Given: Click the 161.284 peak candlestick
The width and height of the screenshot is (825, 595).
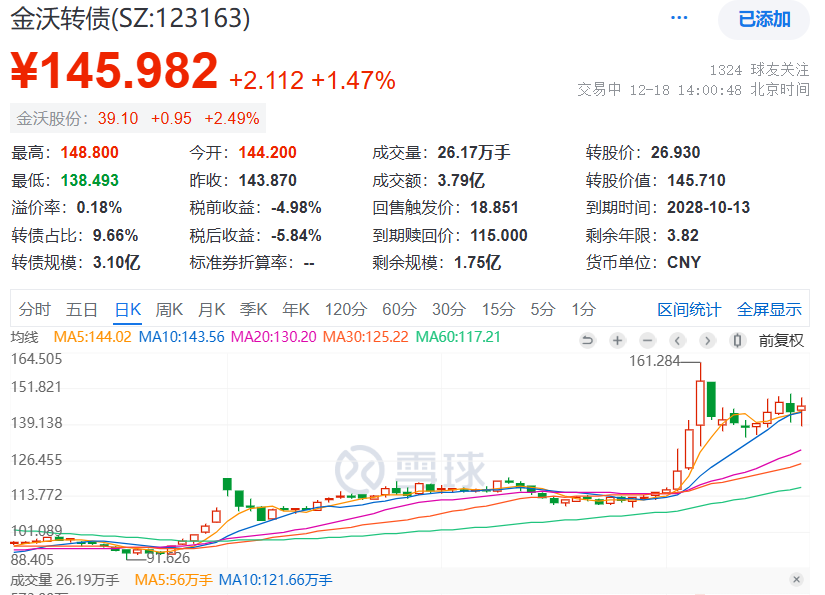Looking at the screenshot, I should tap(700, 403).
